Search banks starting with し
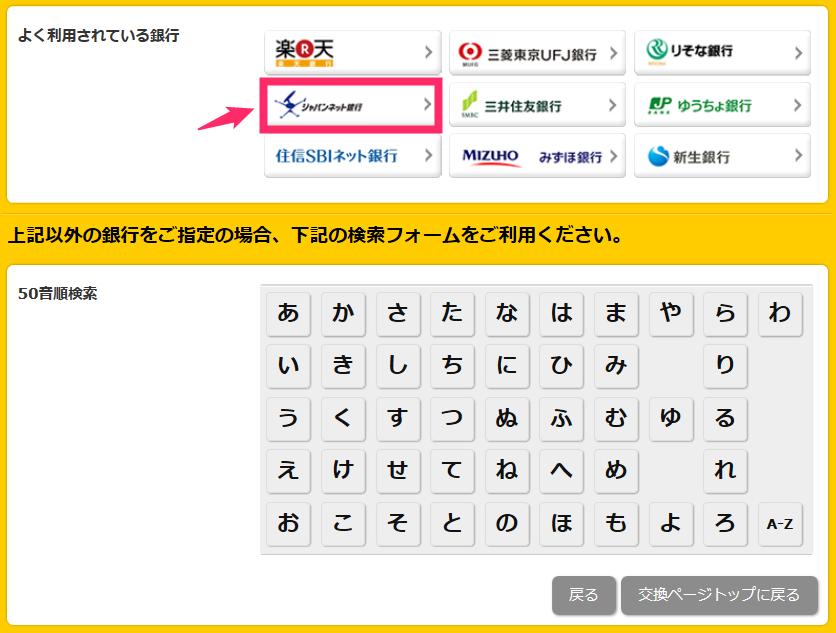This screenshot has width=836, height=633. coord(398,366)
